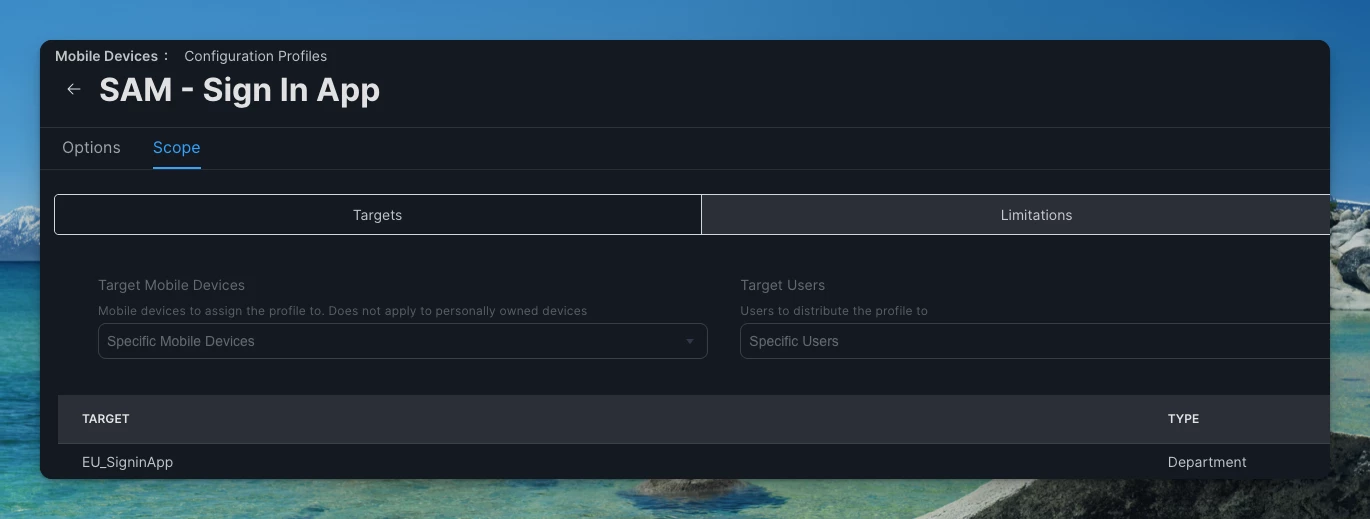Click the Department type cell

(x=1207, y=462)
